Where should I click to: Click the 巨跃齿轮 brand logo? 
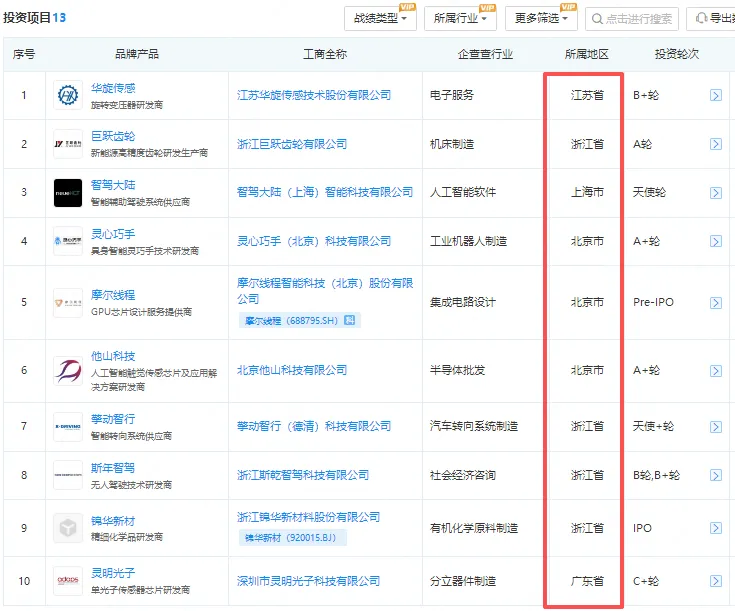click(x=68, y=144)
